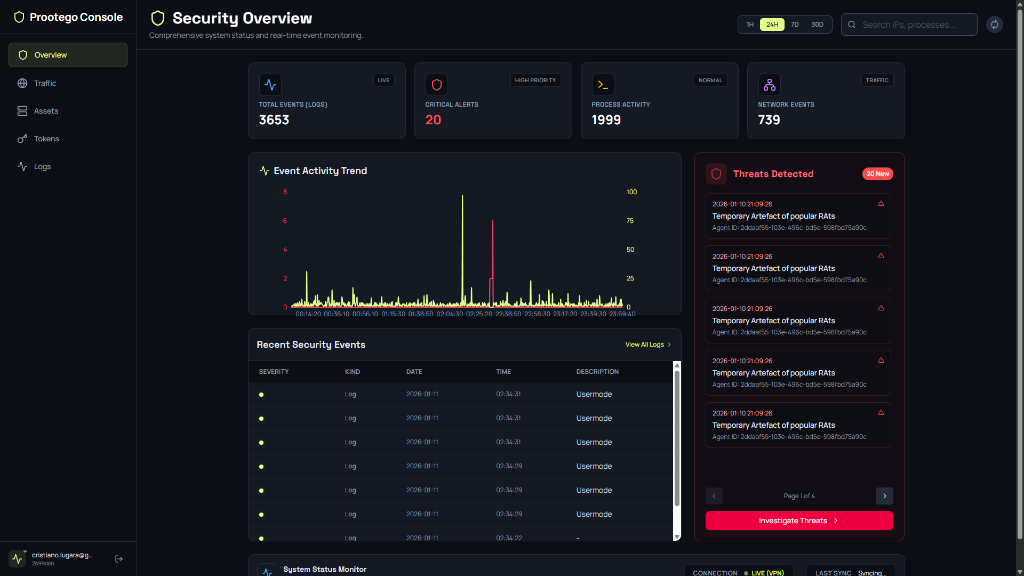Click the logout arrow next to user avatar
Screen dimensions: 1024x576
[x=118, y=558]
